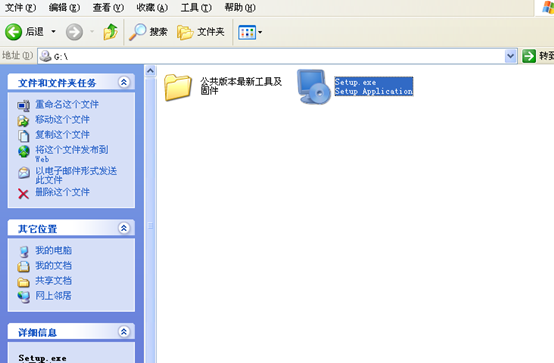554x363 pixels.
Task: Click the Rename this file link
Action: coord(67,104)
